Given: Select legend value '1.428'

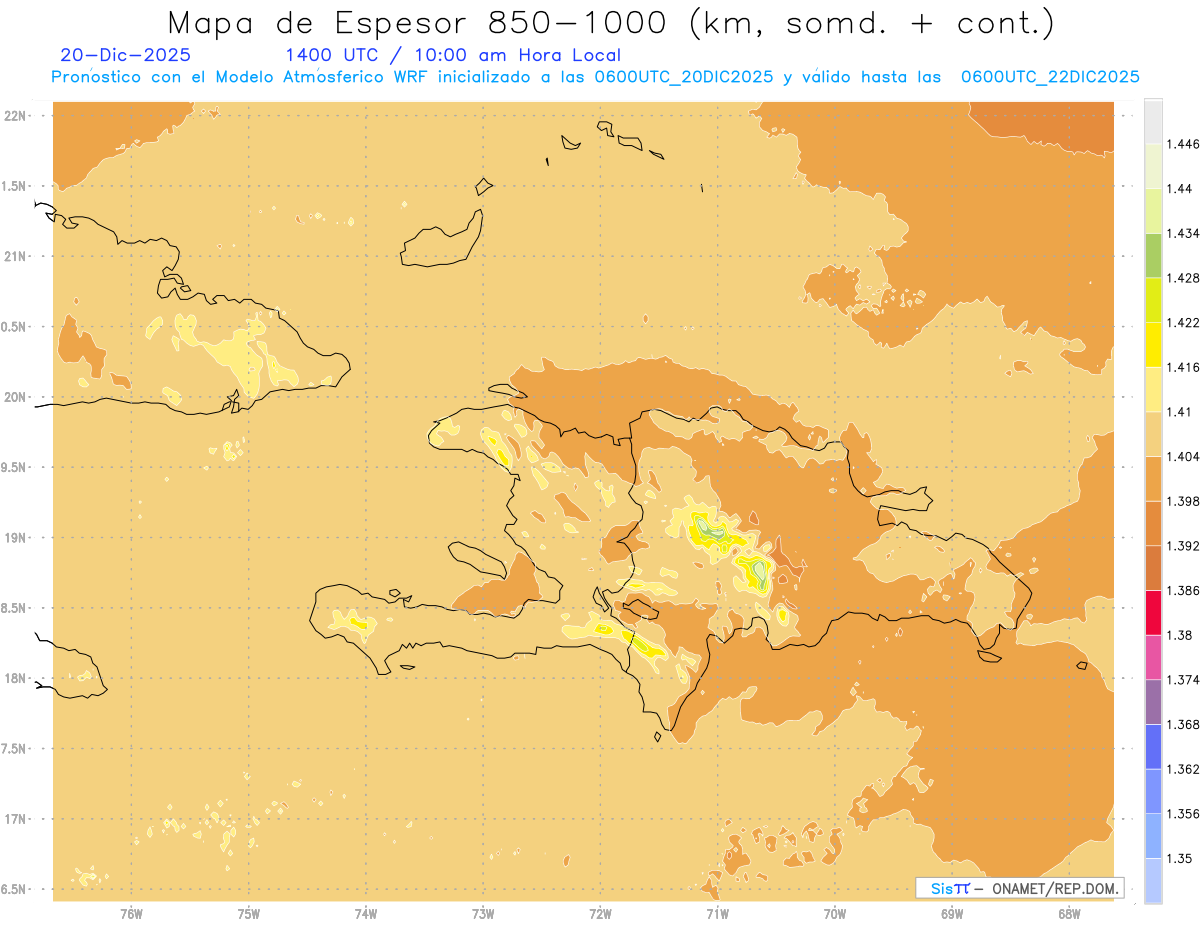Looking at the screenshot, I should click(x=1183, y=278).
